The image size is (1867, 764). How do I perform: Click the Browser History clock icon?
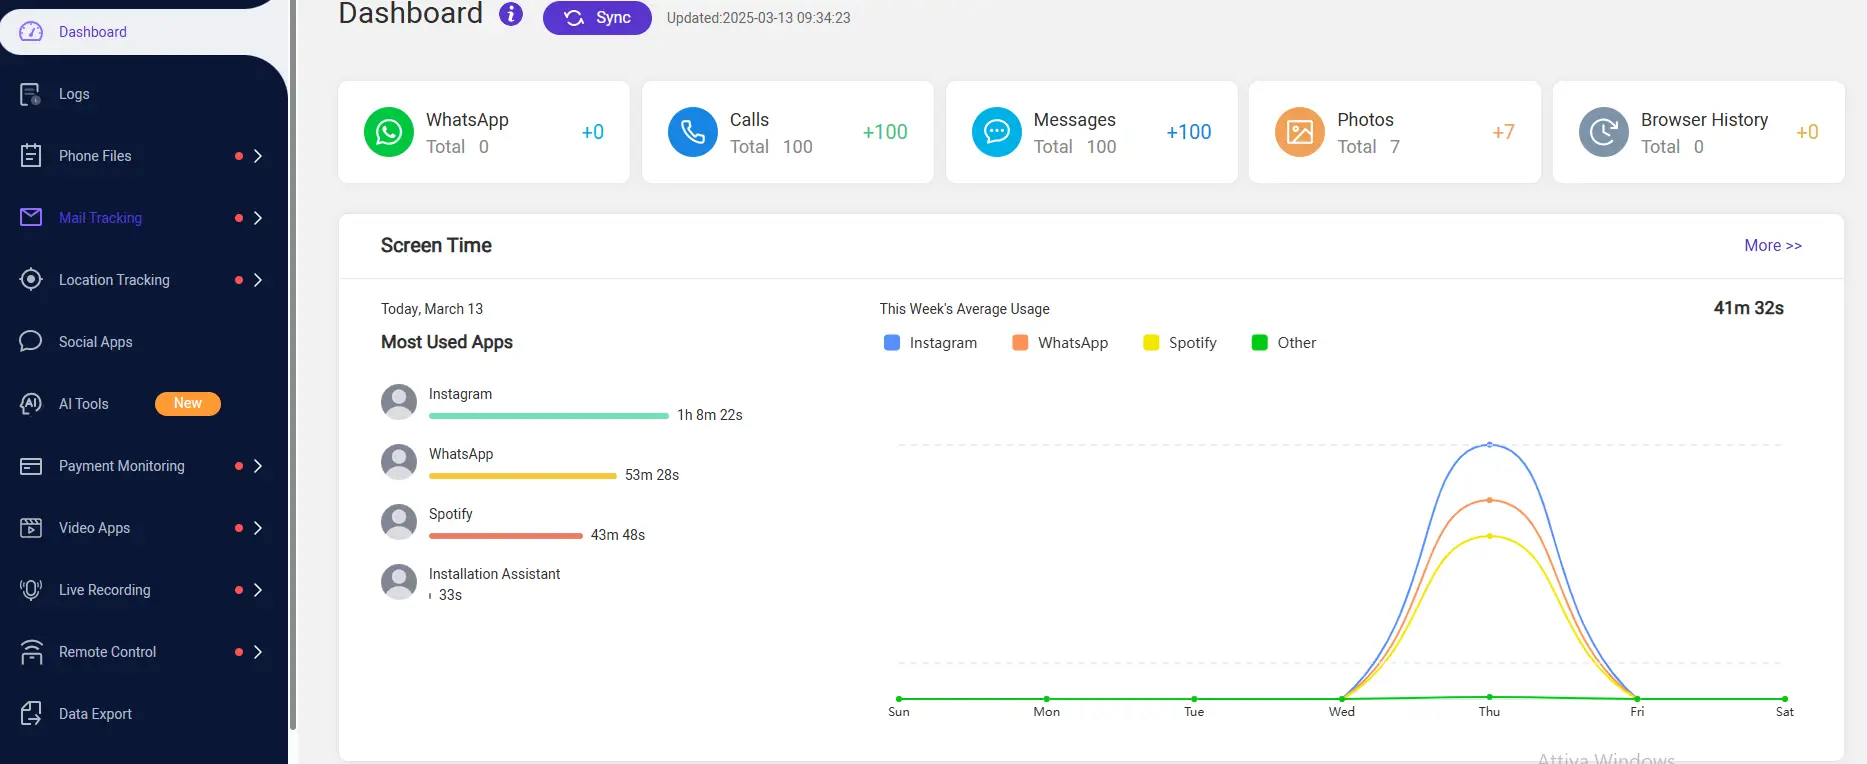pos(1603,132)
